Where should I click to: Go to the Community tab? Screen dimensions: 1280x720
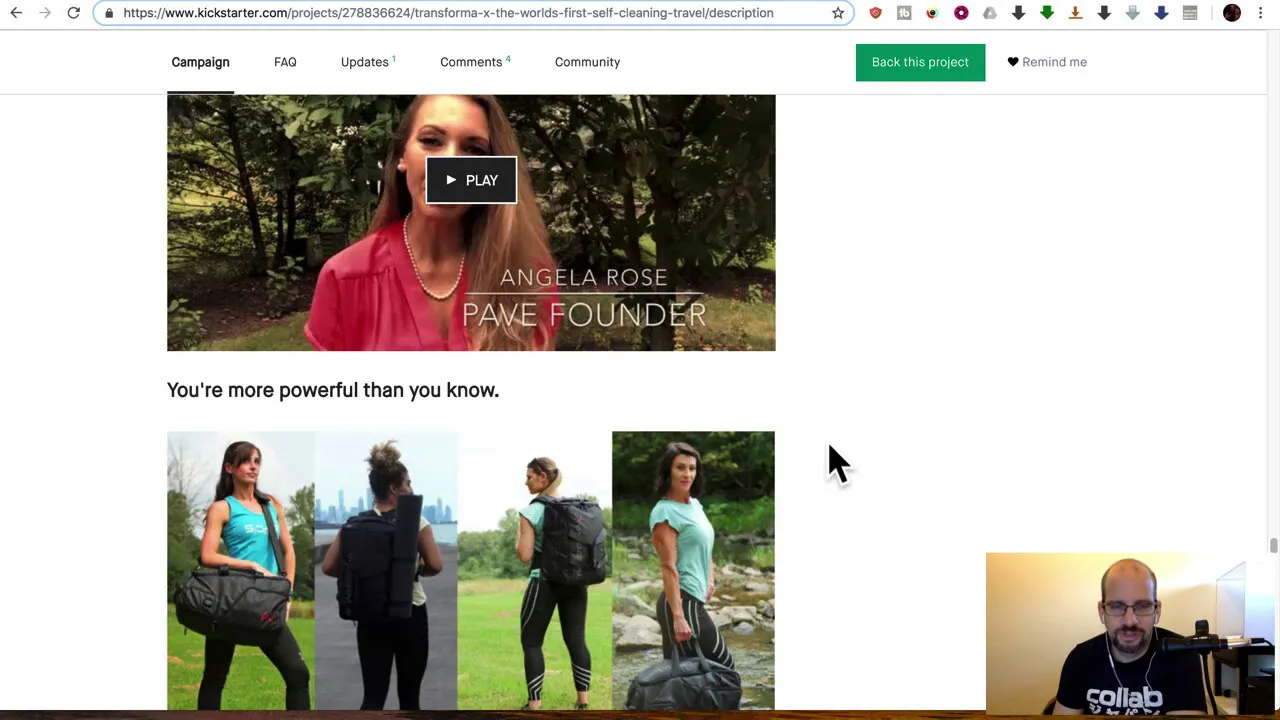point(587,62)
